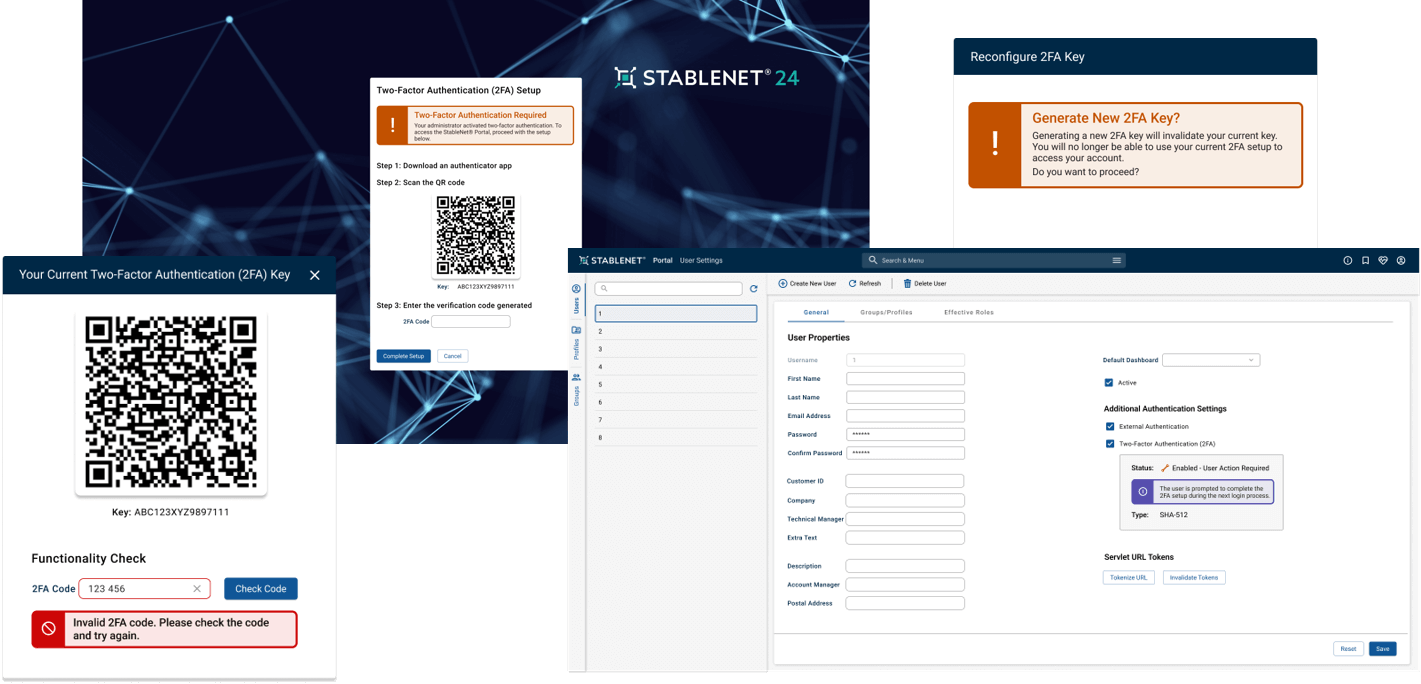1421x684 pixels.
Task: Click the pencil icon next to Status
Action: [x=1165, y=468]
